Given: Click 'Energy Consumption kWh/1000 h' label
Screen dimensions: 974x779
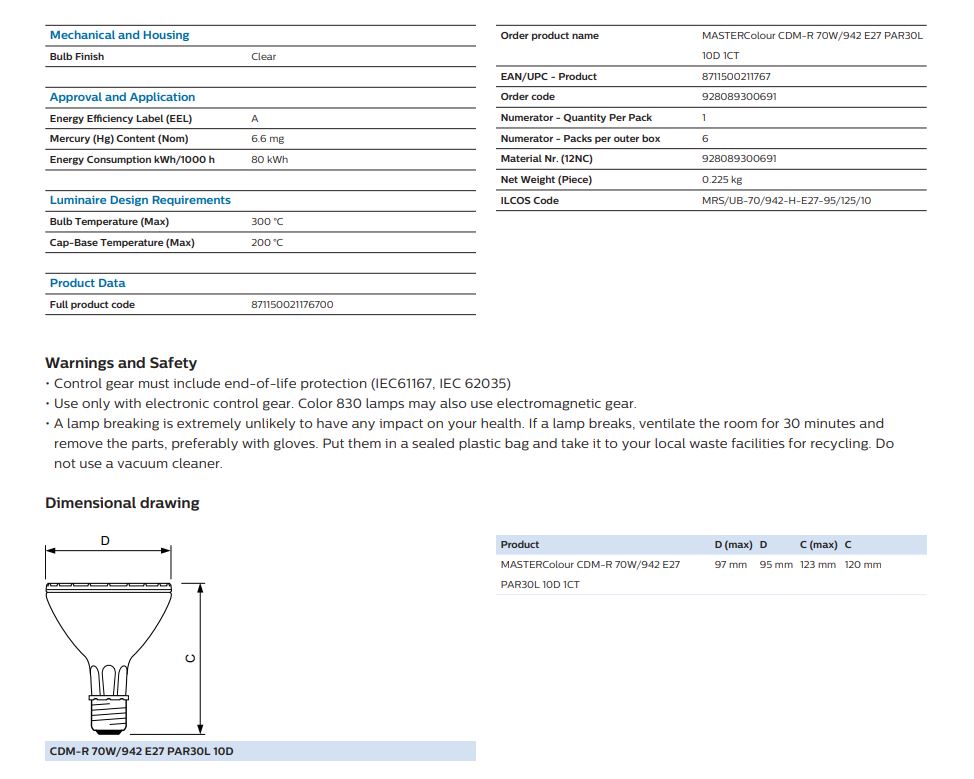Looking at the screenshot, I should click(x=132, y=160).
